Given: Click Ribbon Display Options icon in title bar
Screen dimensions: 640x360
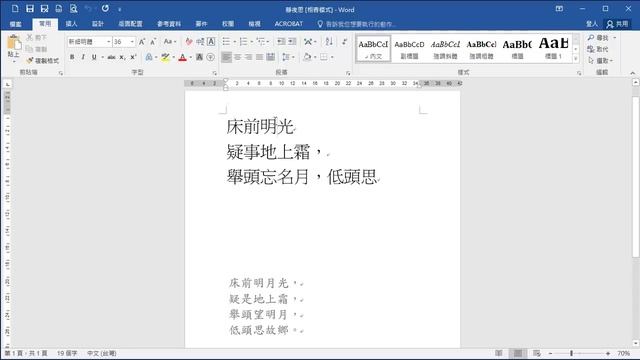Looking at the screenshot, I should click(x=559, y=9).
